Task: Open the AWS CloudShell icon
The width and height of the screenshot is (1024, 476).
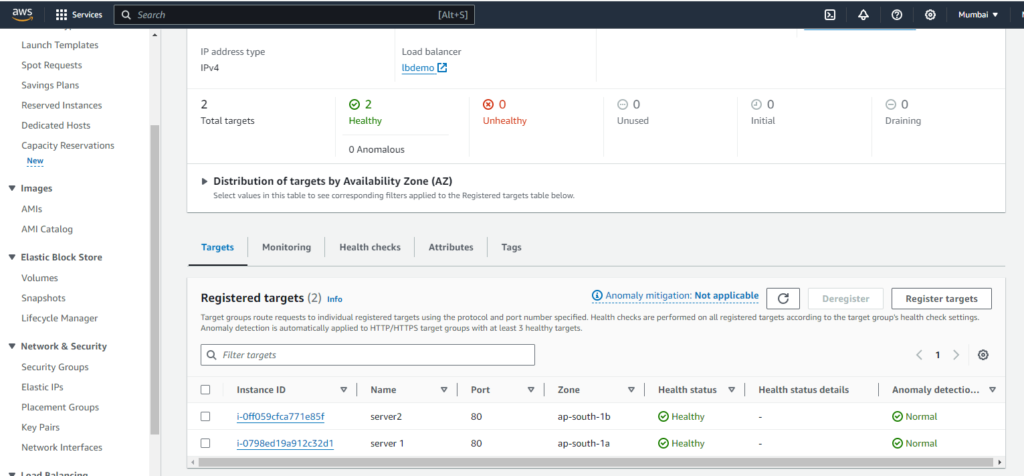Action: coord(830,15)
